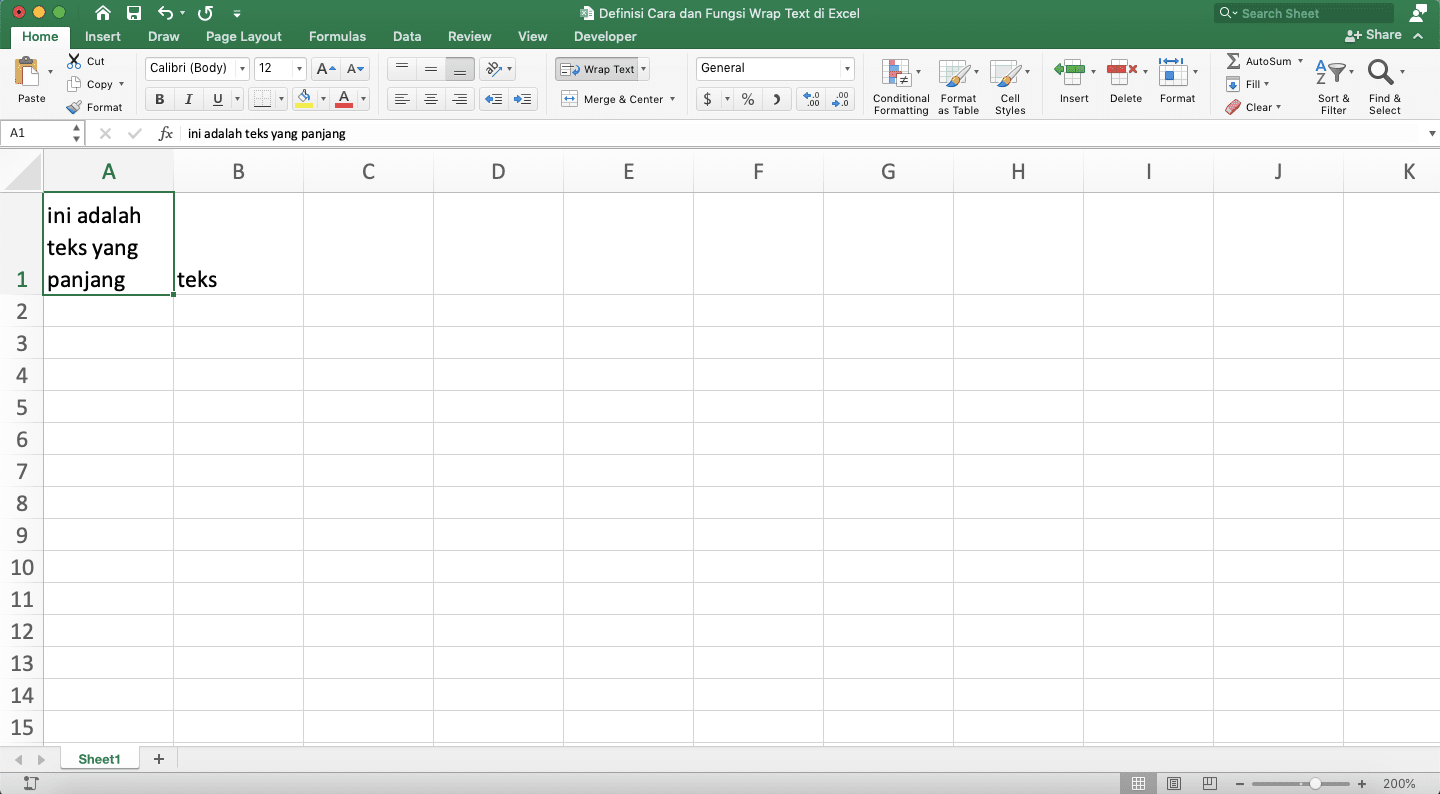
Task: Apply percent style format
Action: click(x=747, y=99)
